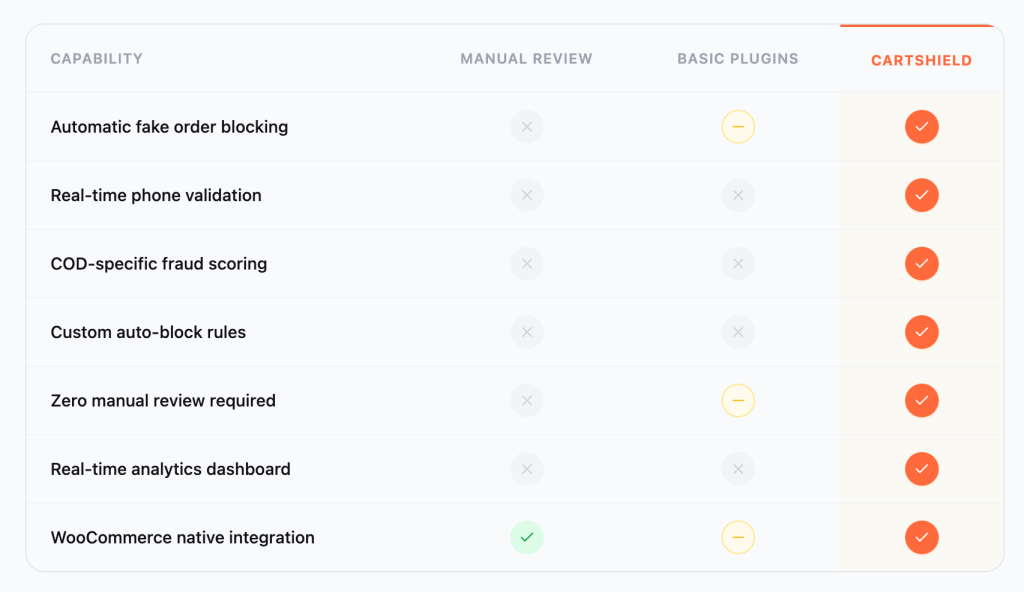Image resolution: width=1024 pixels, height=592 pixels.
Task: Click Manual Review X for Real-time analytics dashboard
Action: click(x=527, y=469)
